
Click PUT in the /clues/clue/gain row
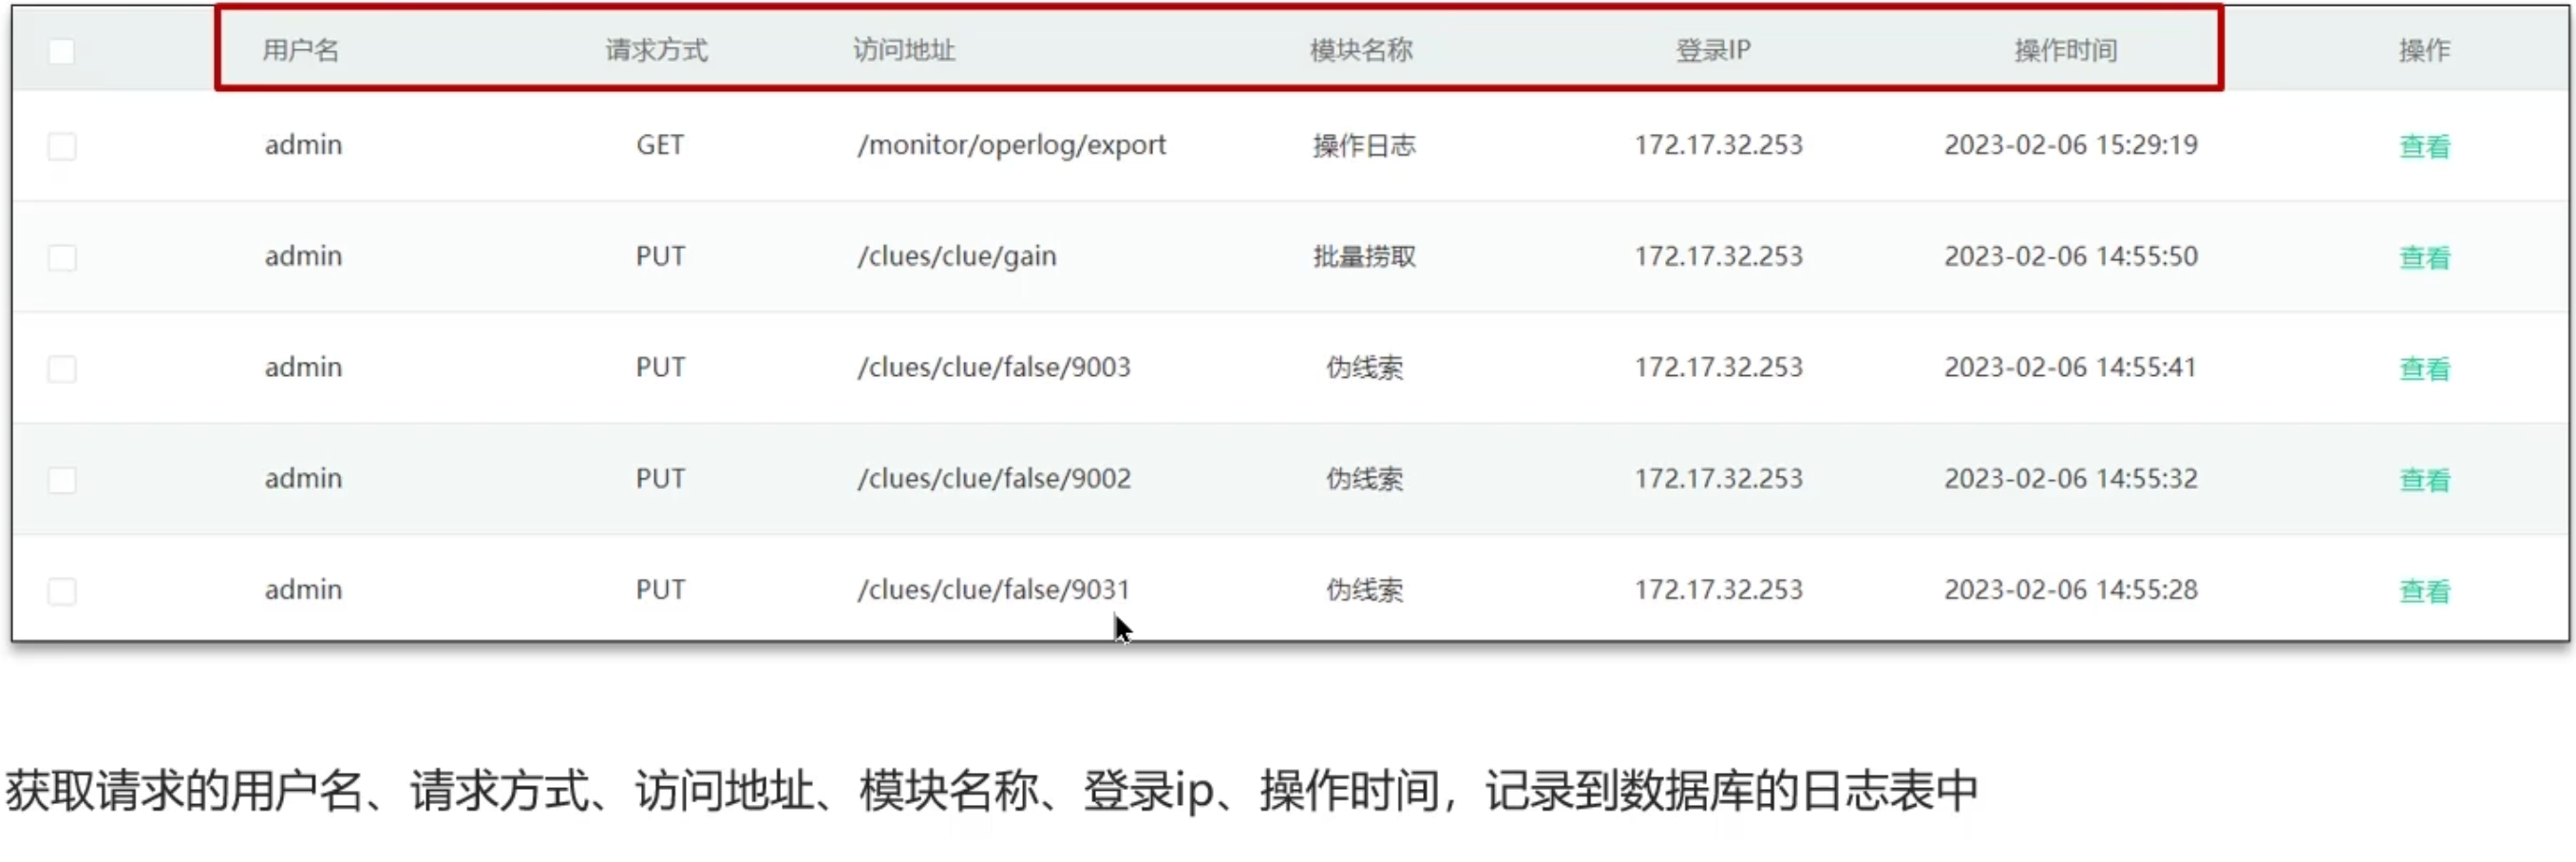660,256
